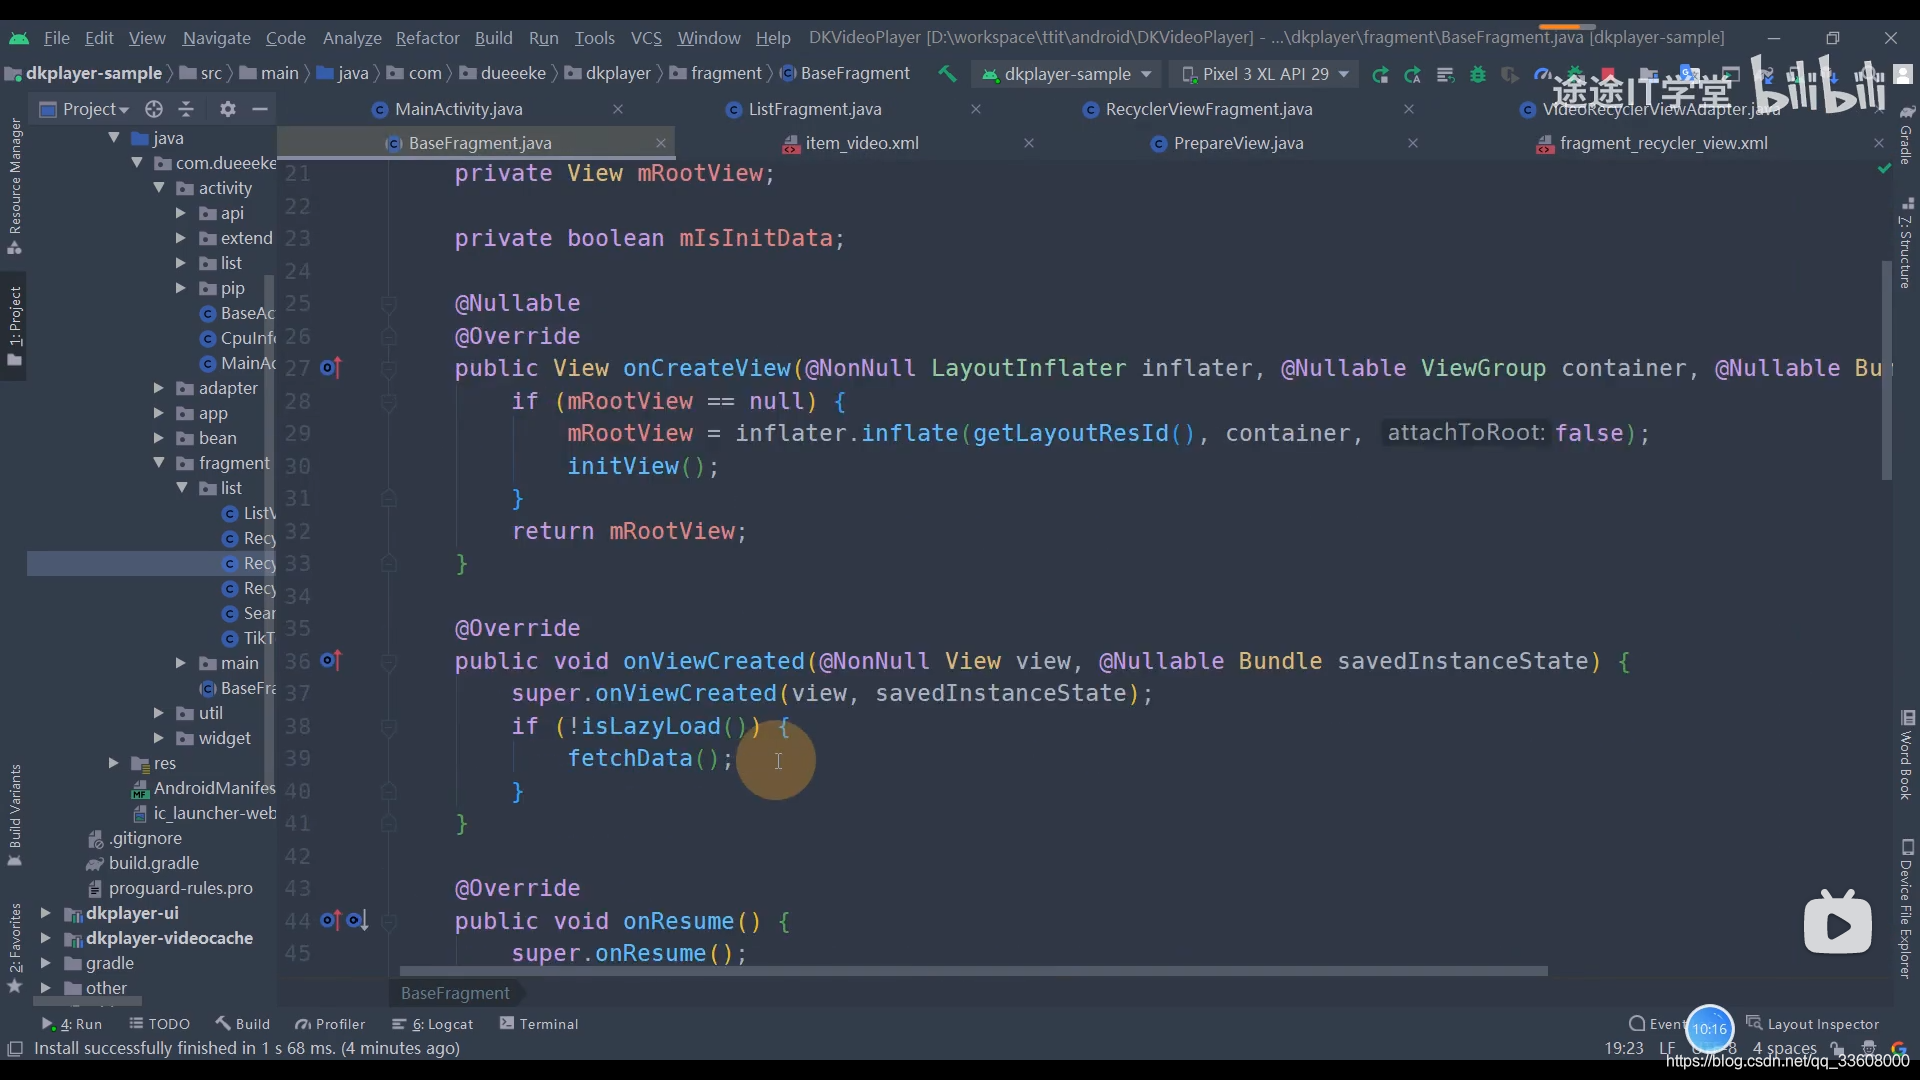
Task: Close the item_video.xml tab
Action: click(x=1029, y=143)
